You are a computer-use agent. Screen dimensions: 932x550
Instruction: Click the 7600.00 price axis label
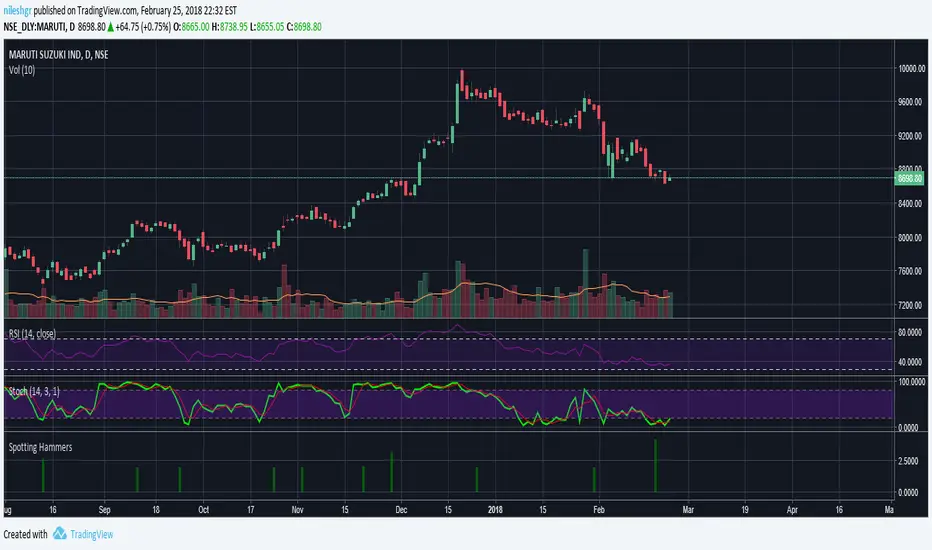point(911,271)
